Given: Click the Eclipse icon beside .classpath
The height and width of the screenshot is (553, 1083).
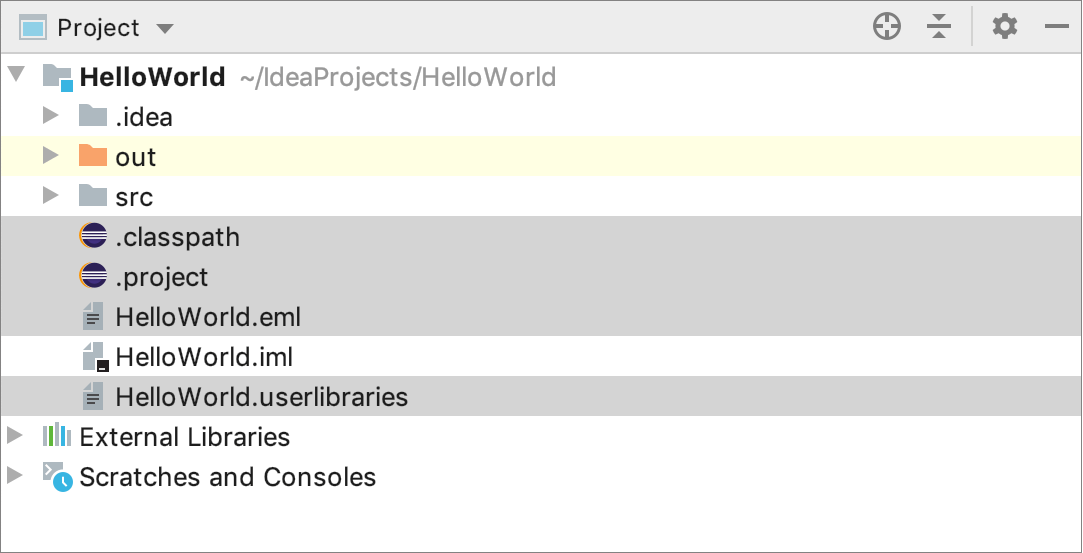Looking at the screenshot, I should (x=93, y=237).
